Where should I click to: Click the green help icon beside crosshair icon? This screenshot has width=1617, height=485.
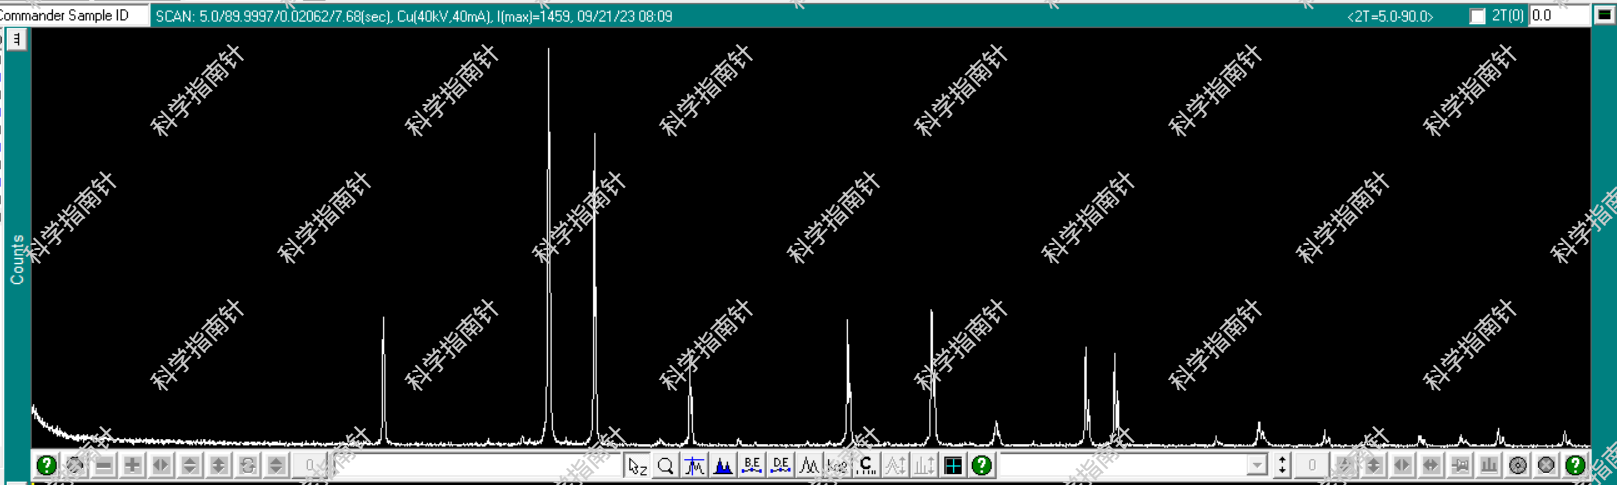[x=982, y=466]
